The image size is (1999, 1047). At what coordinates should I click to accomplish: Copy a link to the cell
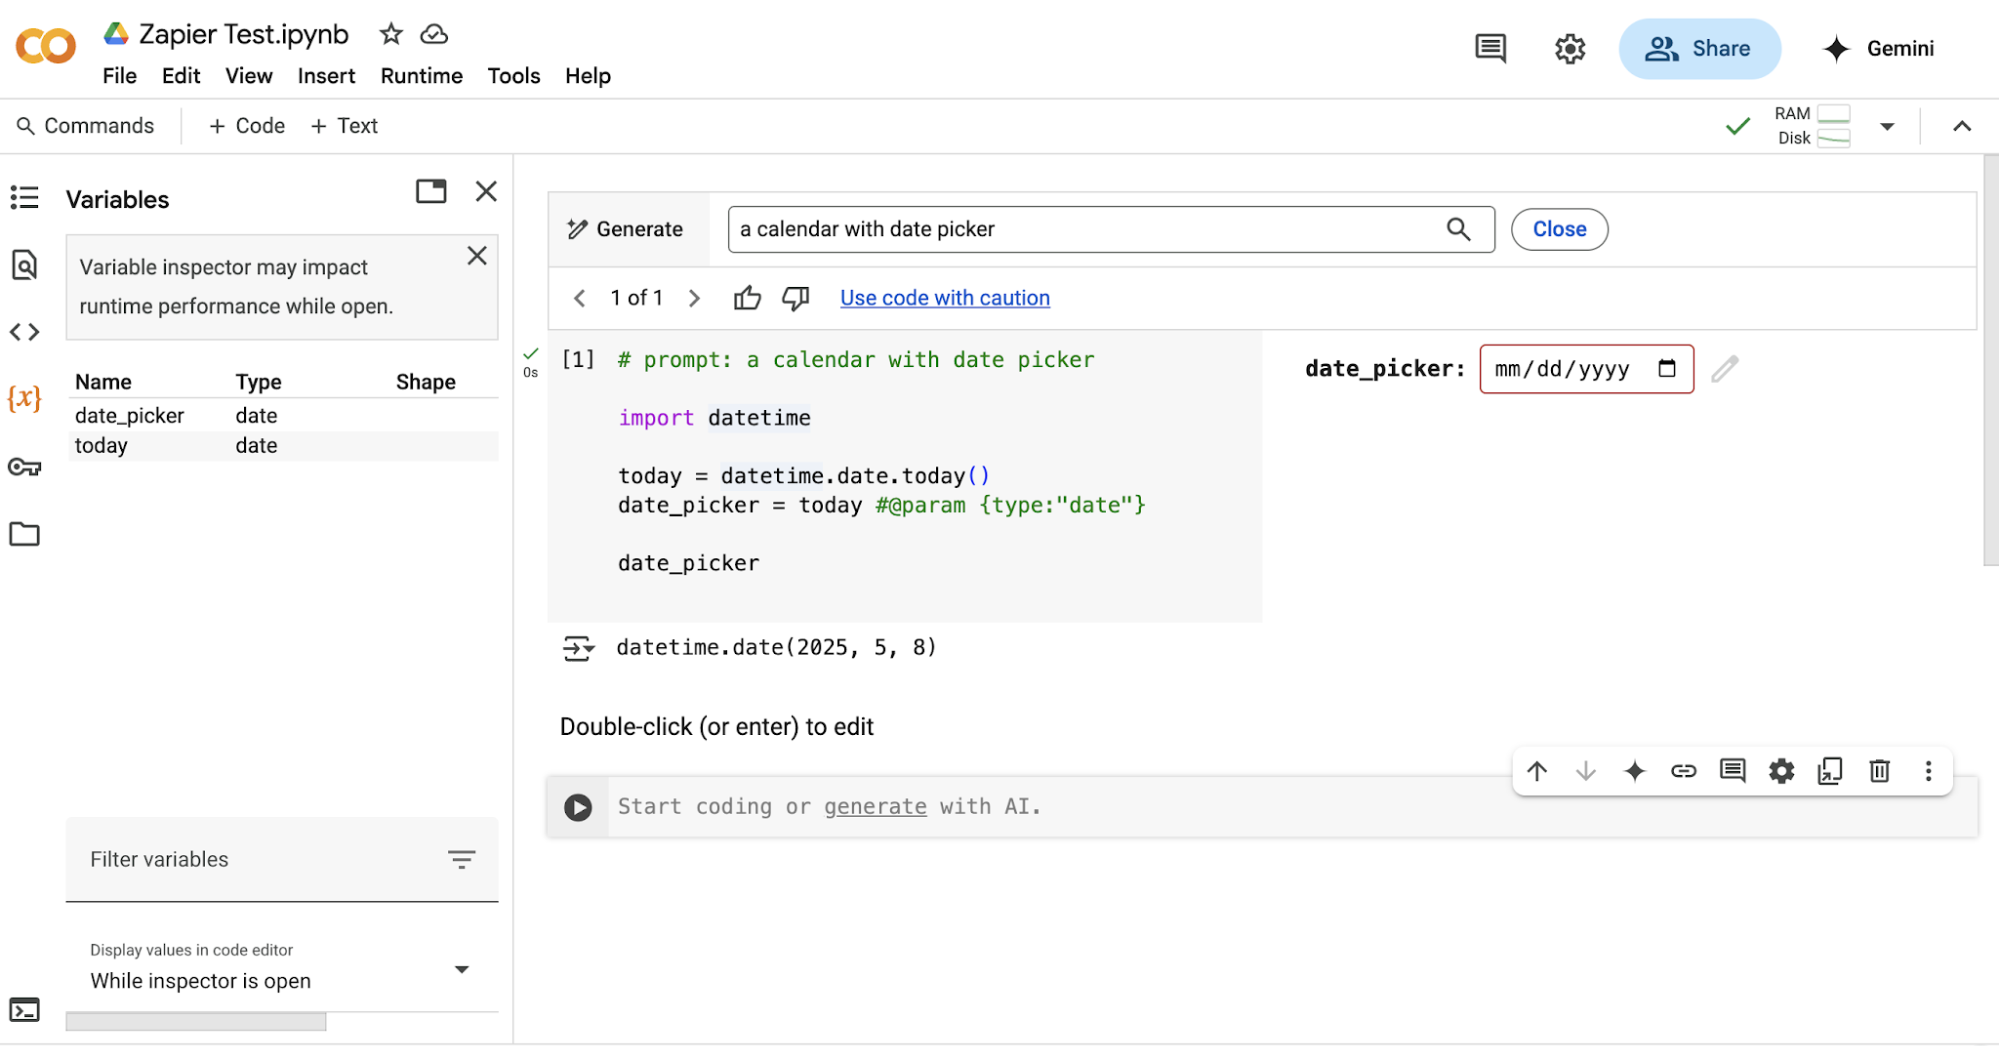coord(1684,771)
